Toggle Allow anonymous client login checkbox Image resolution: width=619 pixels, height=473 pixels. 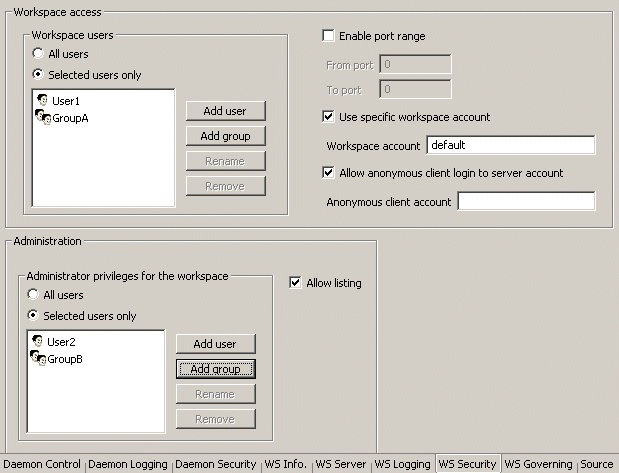pyautogui.click(x=328, y=173)
